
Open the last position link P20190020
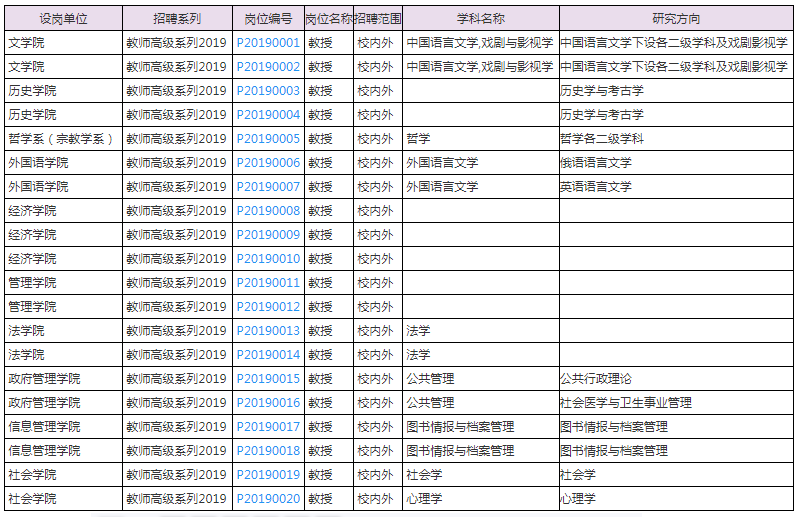268,499
